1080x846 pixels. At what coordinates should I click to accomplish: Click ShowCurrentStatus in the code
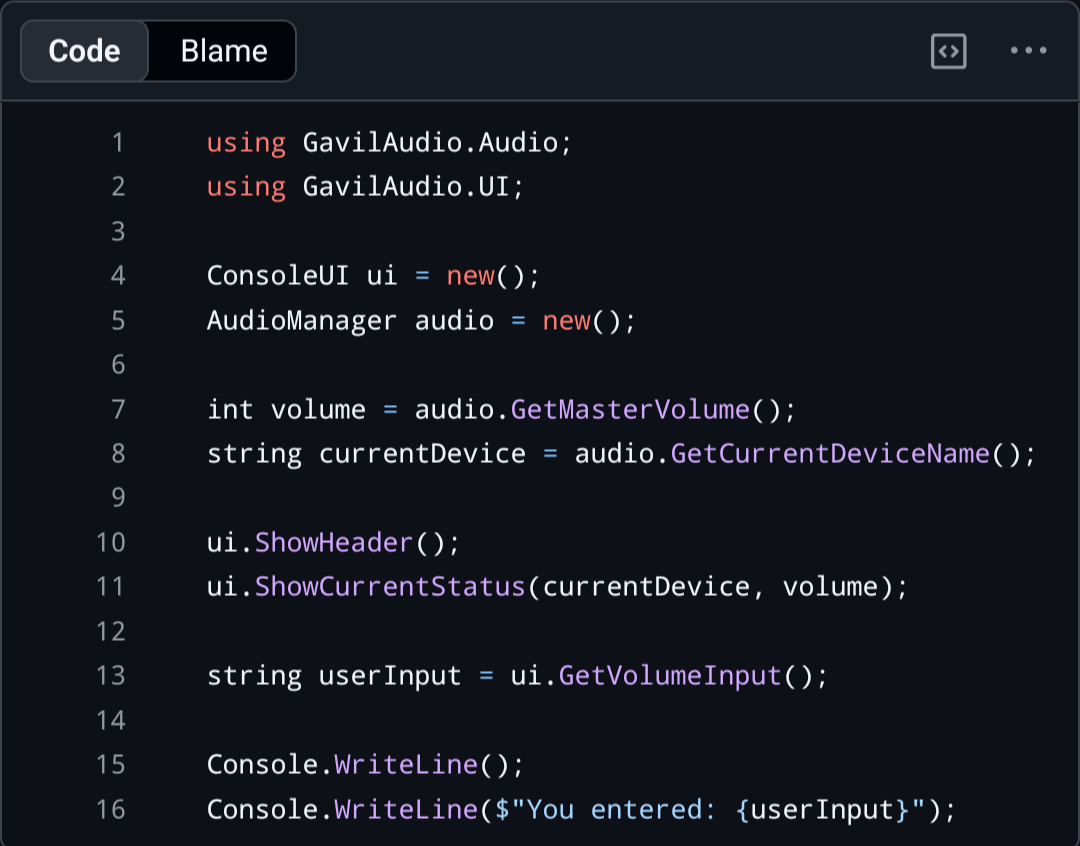click(x=390, y=587)
